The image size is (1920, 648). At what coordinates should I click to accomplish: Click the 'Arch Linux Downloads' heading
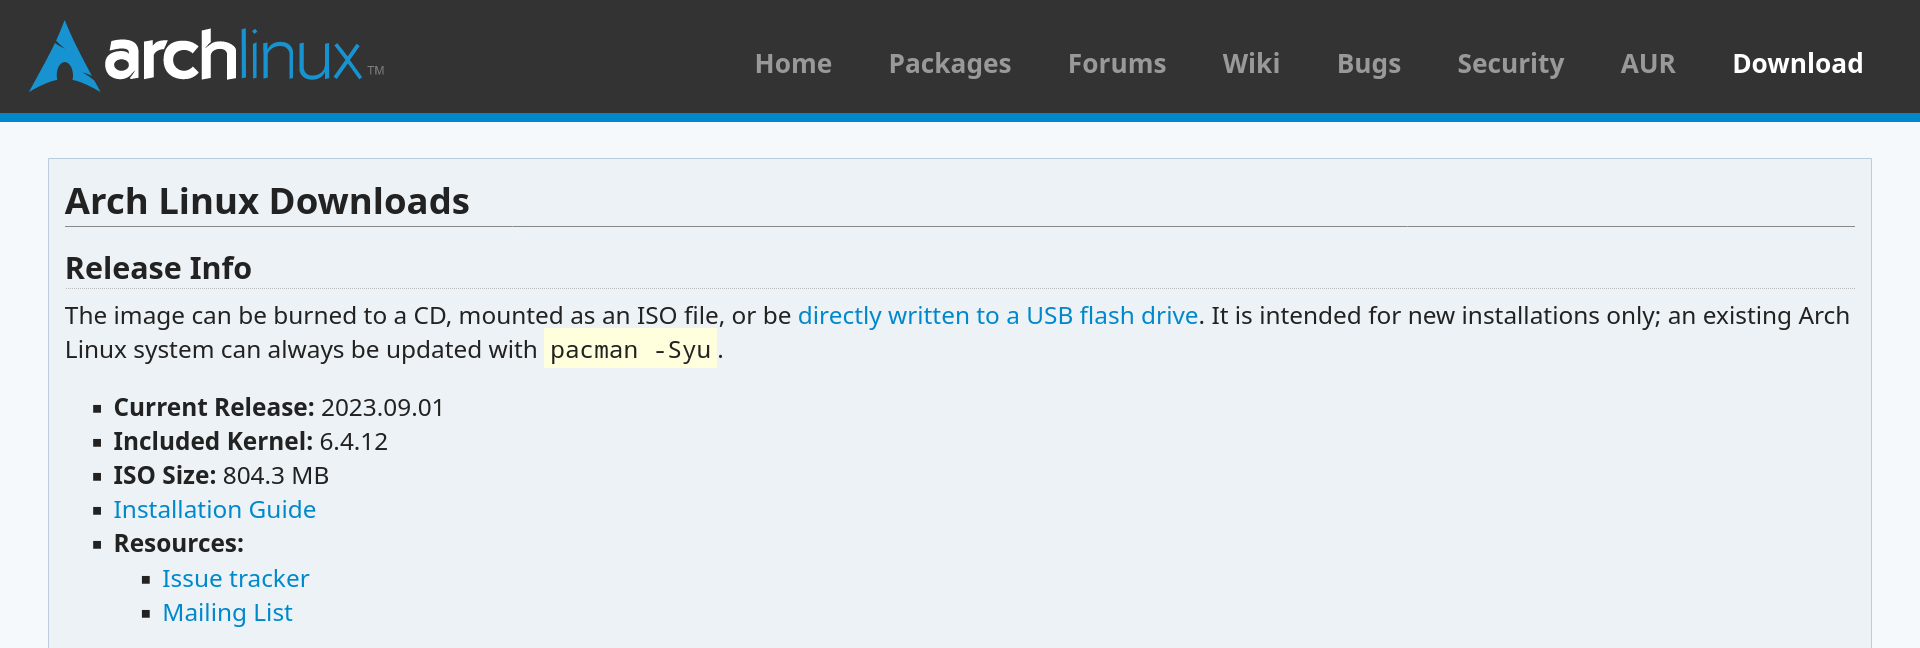[x=267, y=201]
